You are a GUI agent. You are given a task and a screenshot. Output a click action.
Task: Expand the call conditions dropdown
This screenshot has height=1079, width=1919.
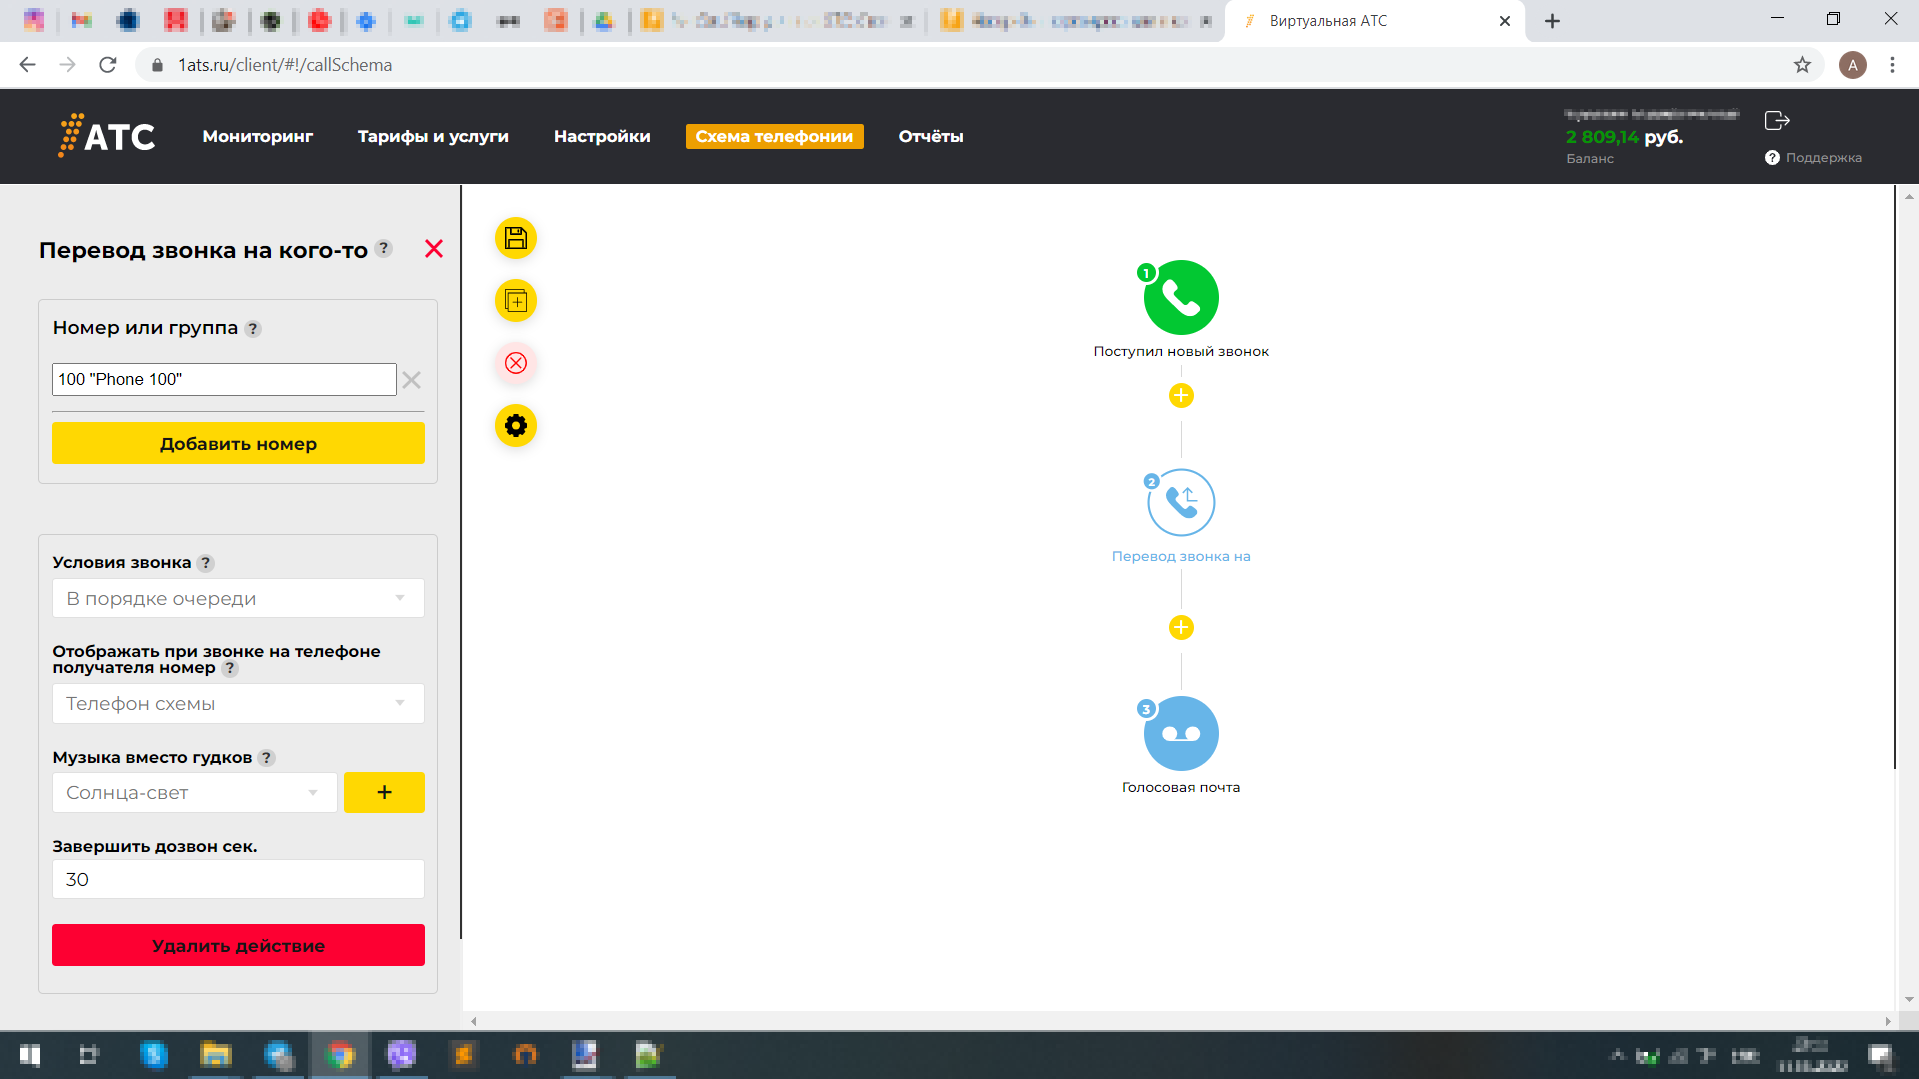click(x=238, y=599)
